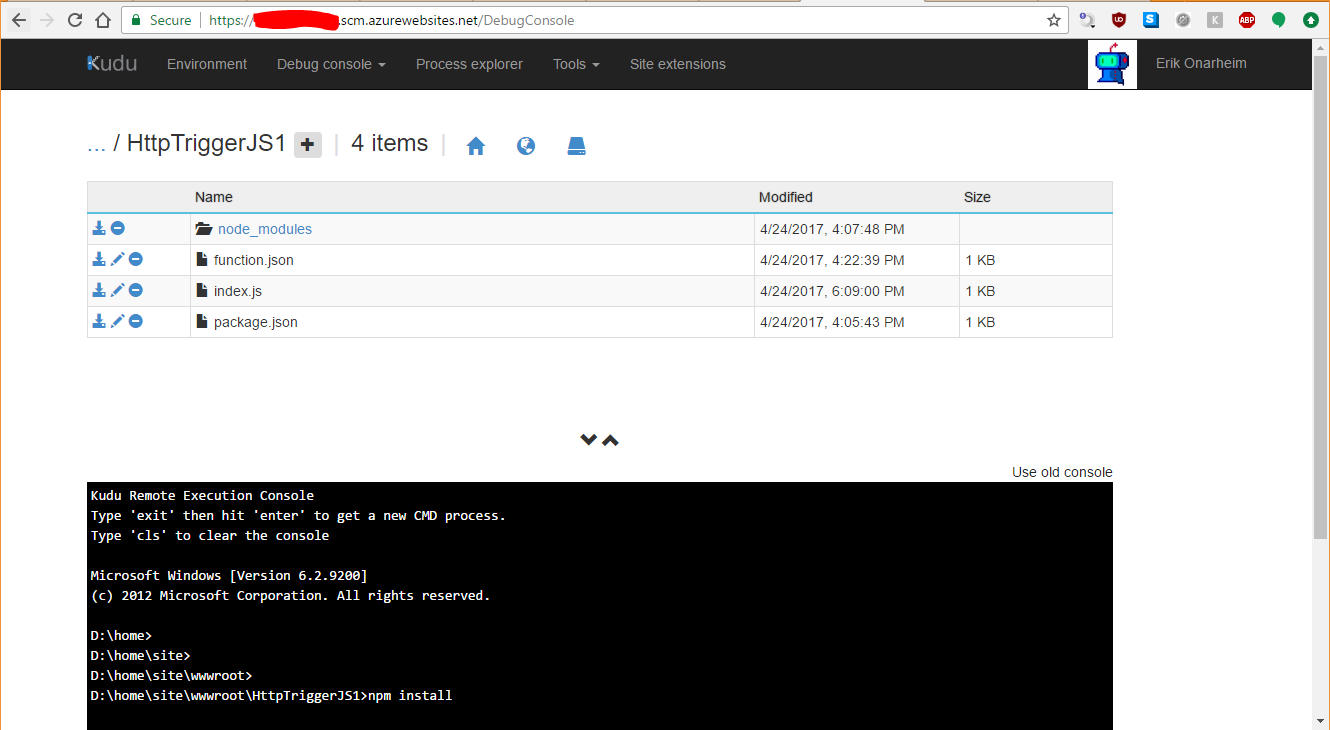Download the node_modules folder
Screen dimensions: 1330x730
pyautogui.click(x=99, y=229)
